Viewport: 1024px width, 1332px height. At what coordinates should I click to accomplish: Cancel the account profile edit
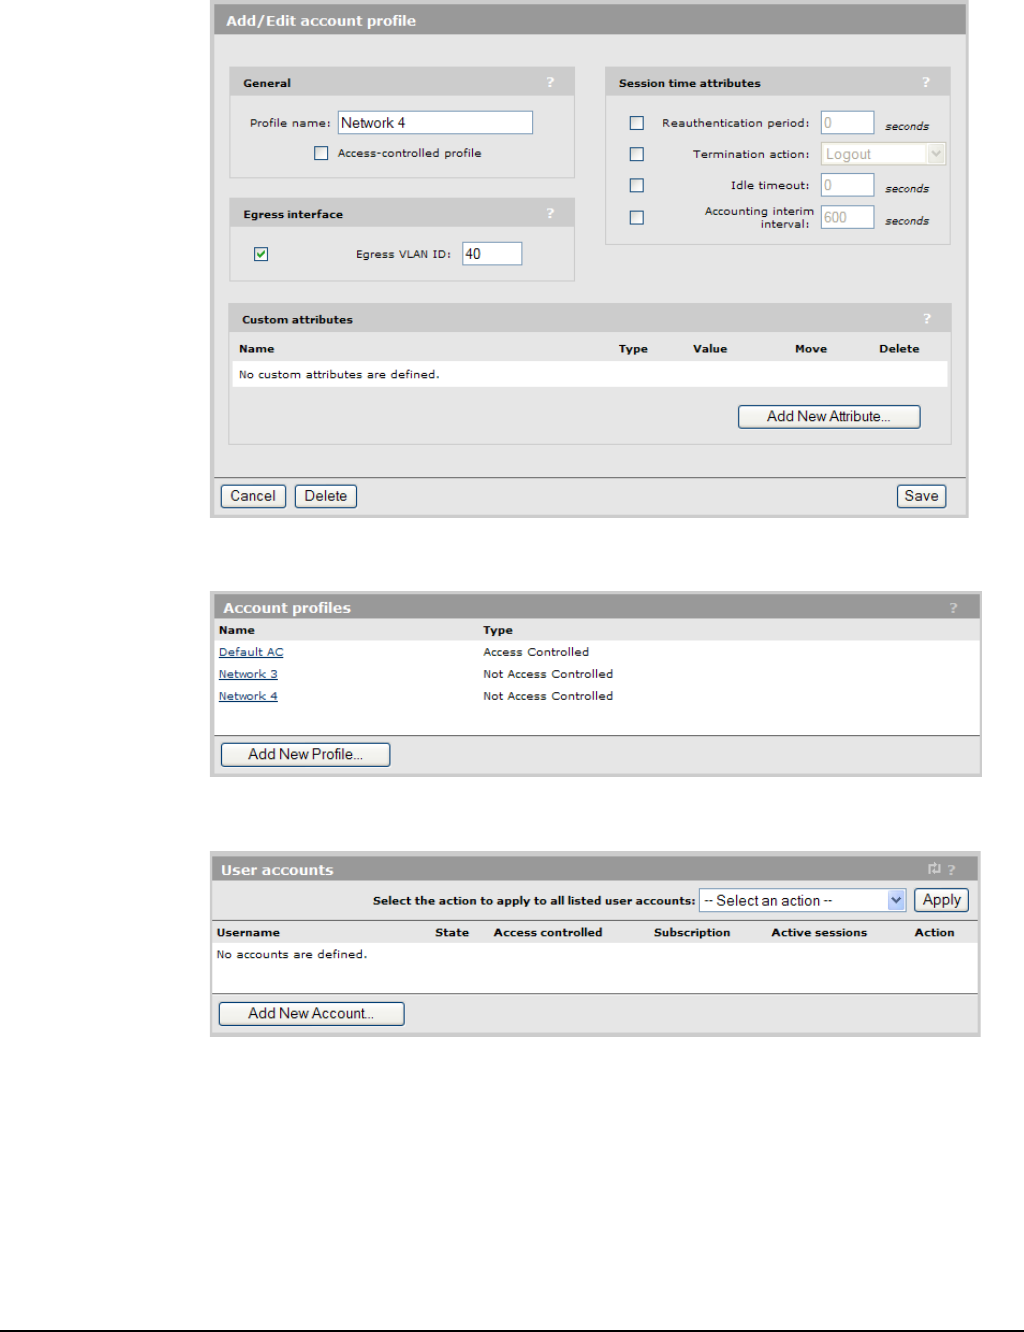pos(253,496)
